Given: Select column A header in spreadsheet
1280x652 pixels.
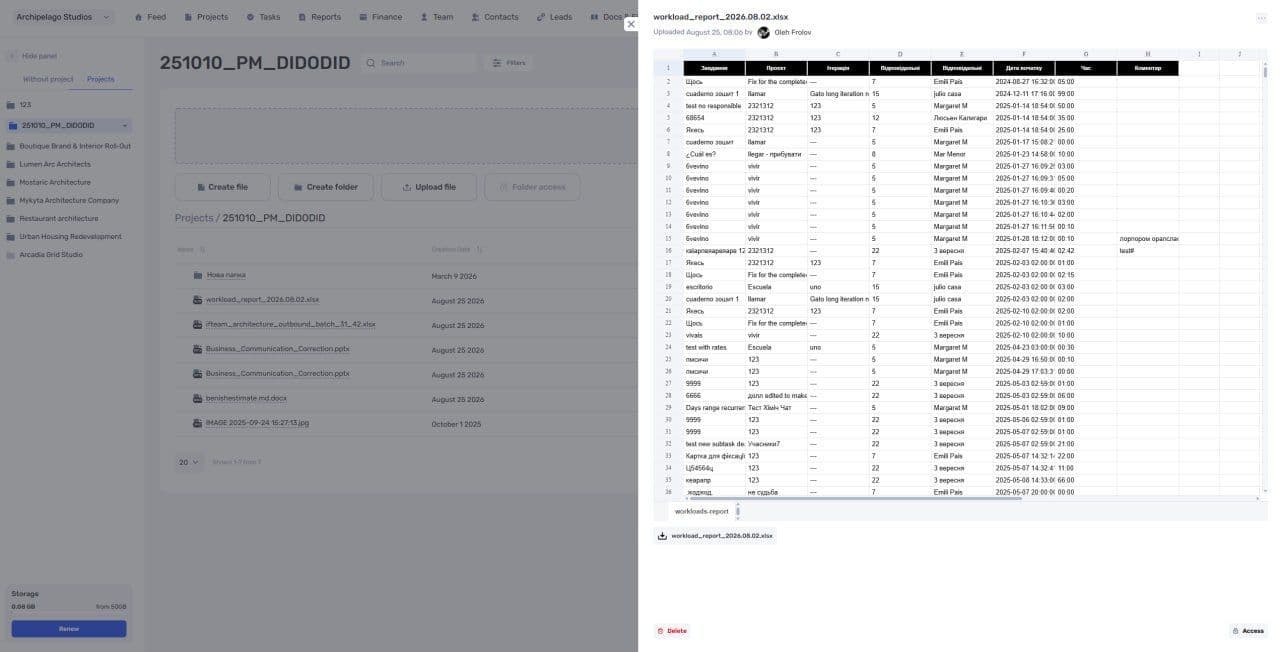Looking at the screenshot, I should point(714,54).
